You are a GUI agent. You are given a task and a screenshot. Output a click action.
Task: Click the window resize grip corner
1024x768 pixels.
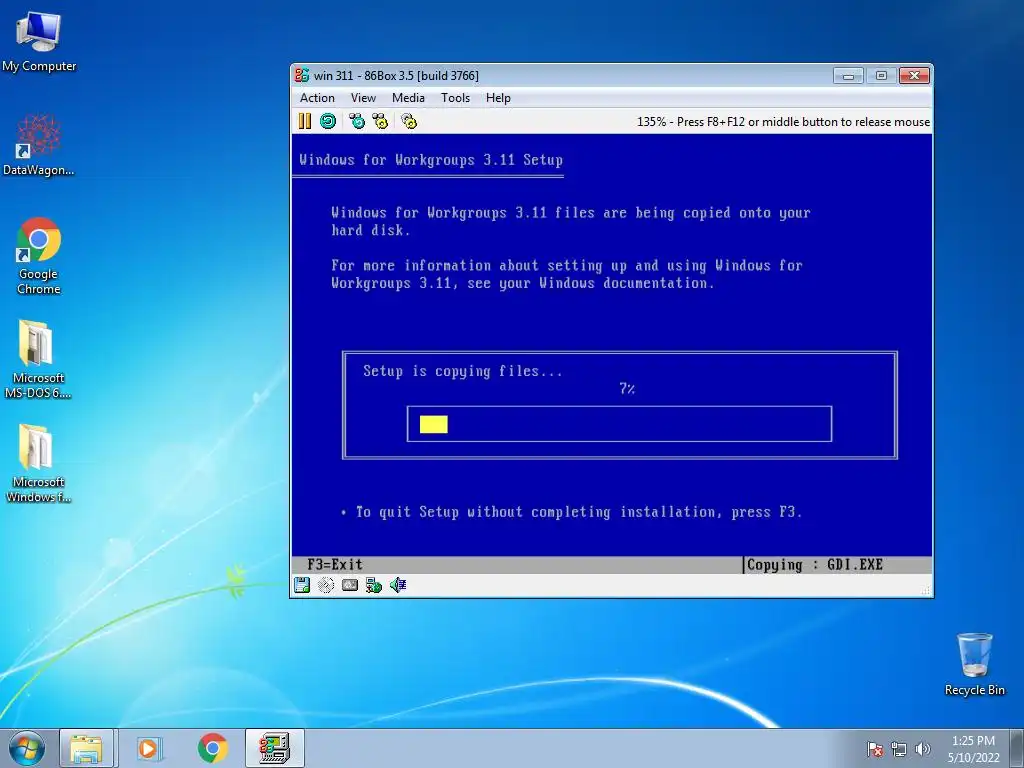pos(926,590)
